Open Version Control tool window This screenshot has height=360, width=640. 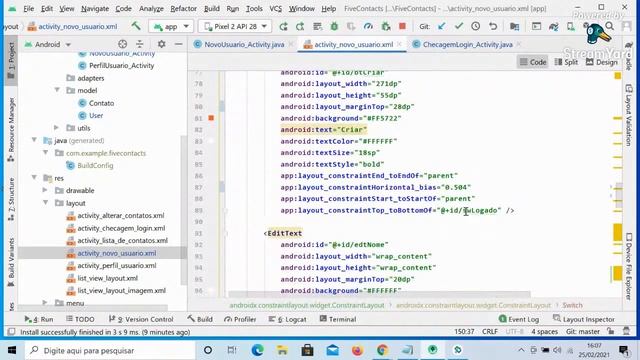[x=141, y=319]
